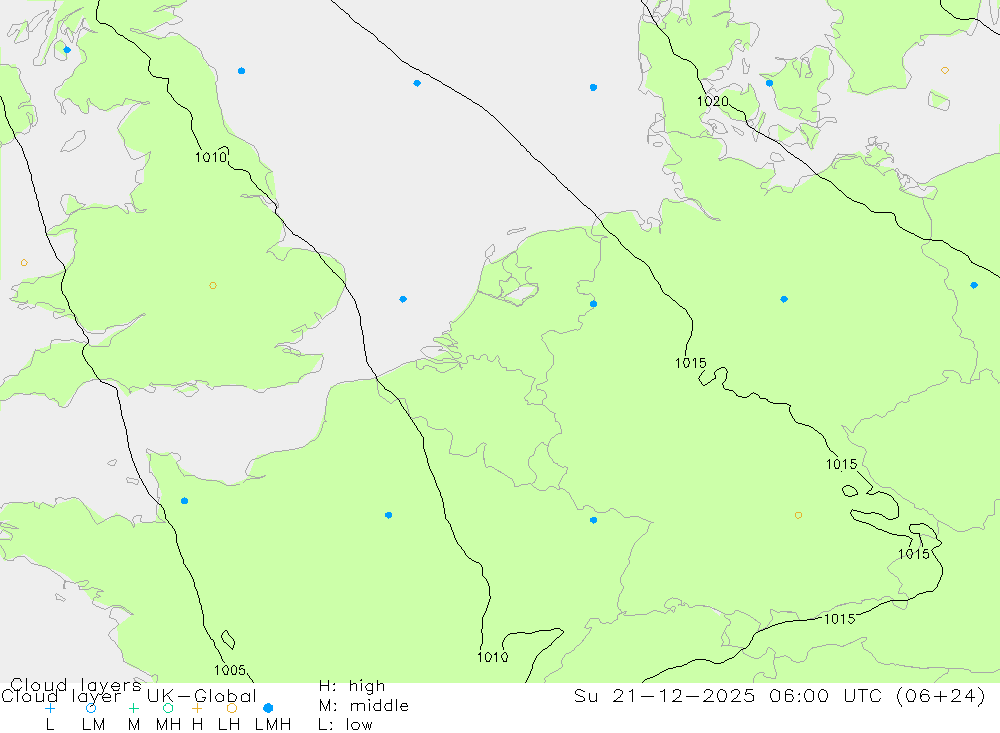Click the 1010 isobar label over northern England

[x=211, y=157]
